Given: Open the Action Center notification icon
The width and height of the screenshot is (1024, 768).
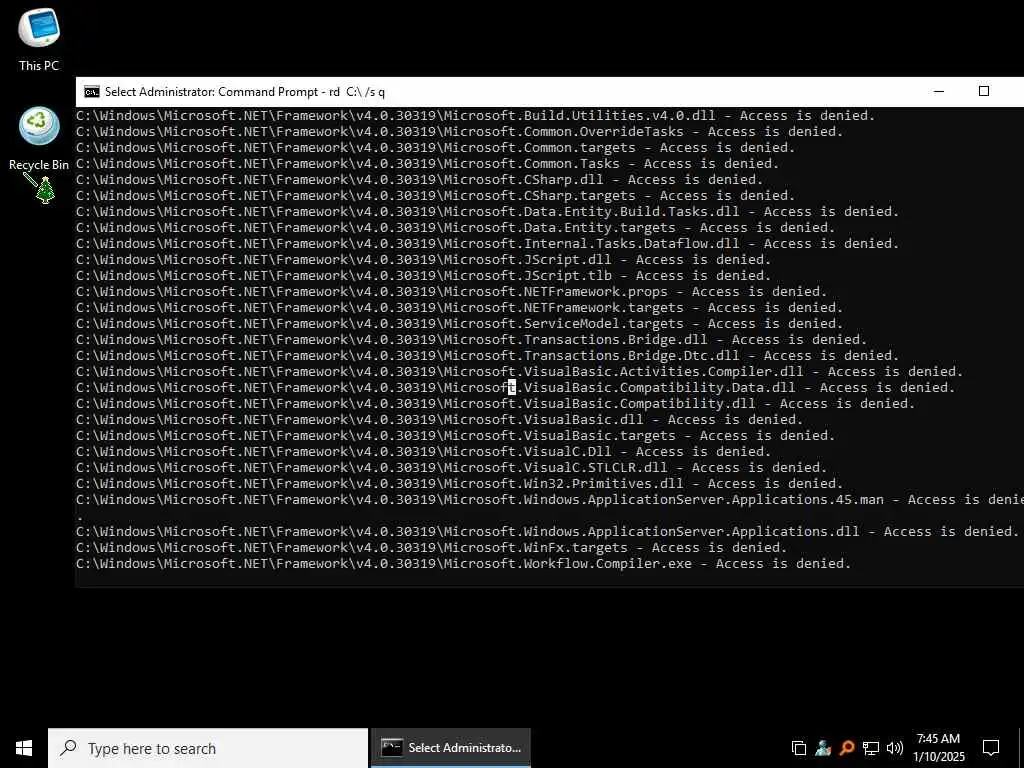Looking at the screenshot, I should [991, 748].
